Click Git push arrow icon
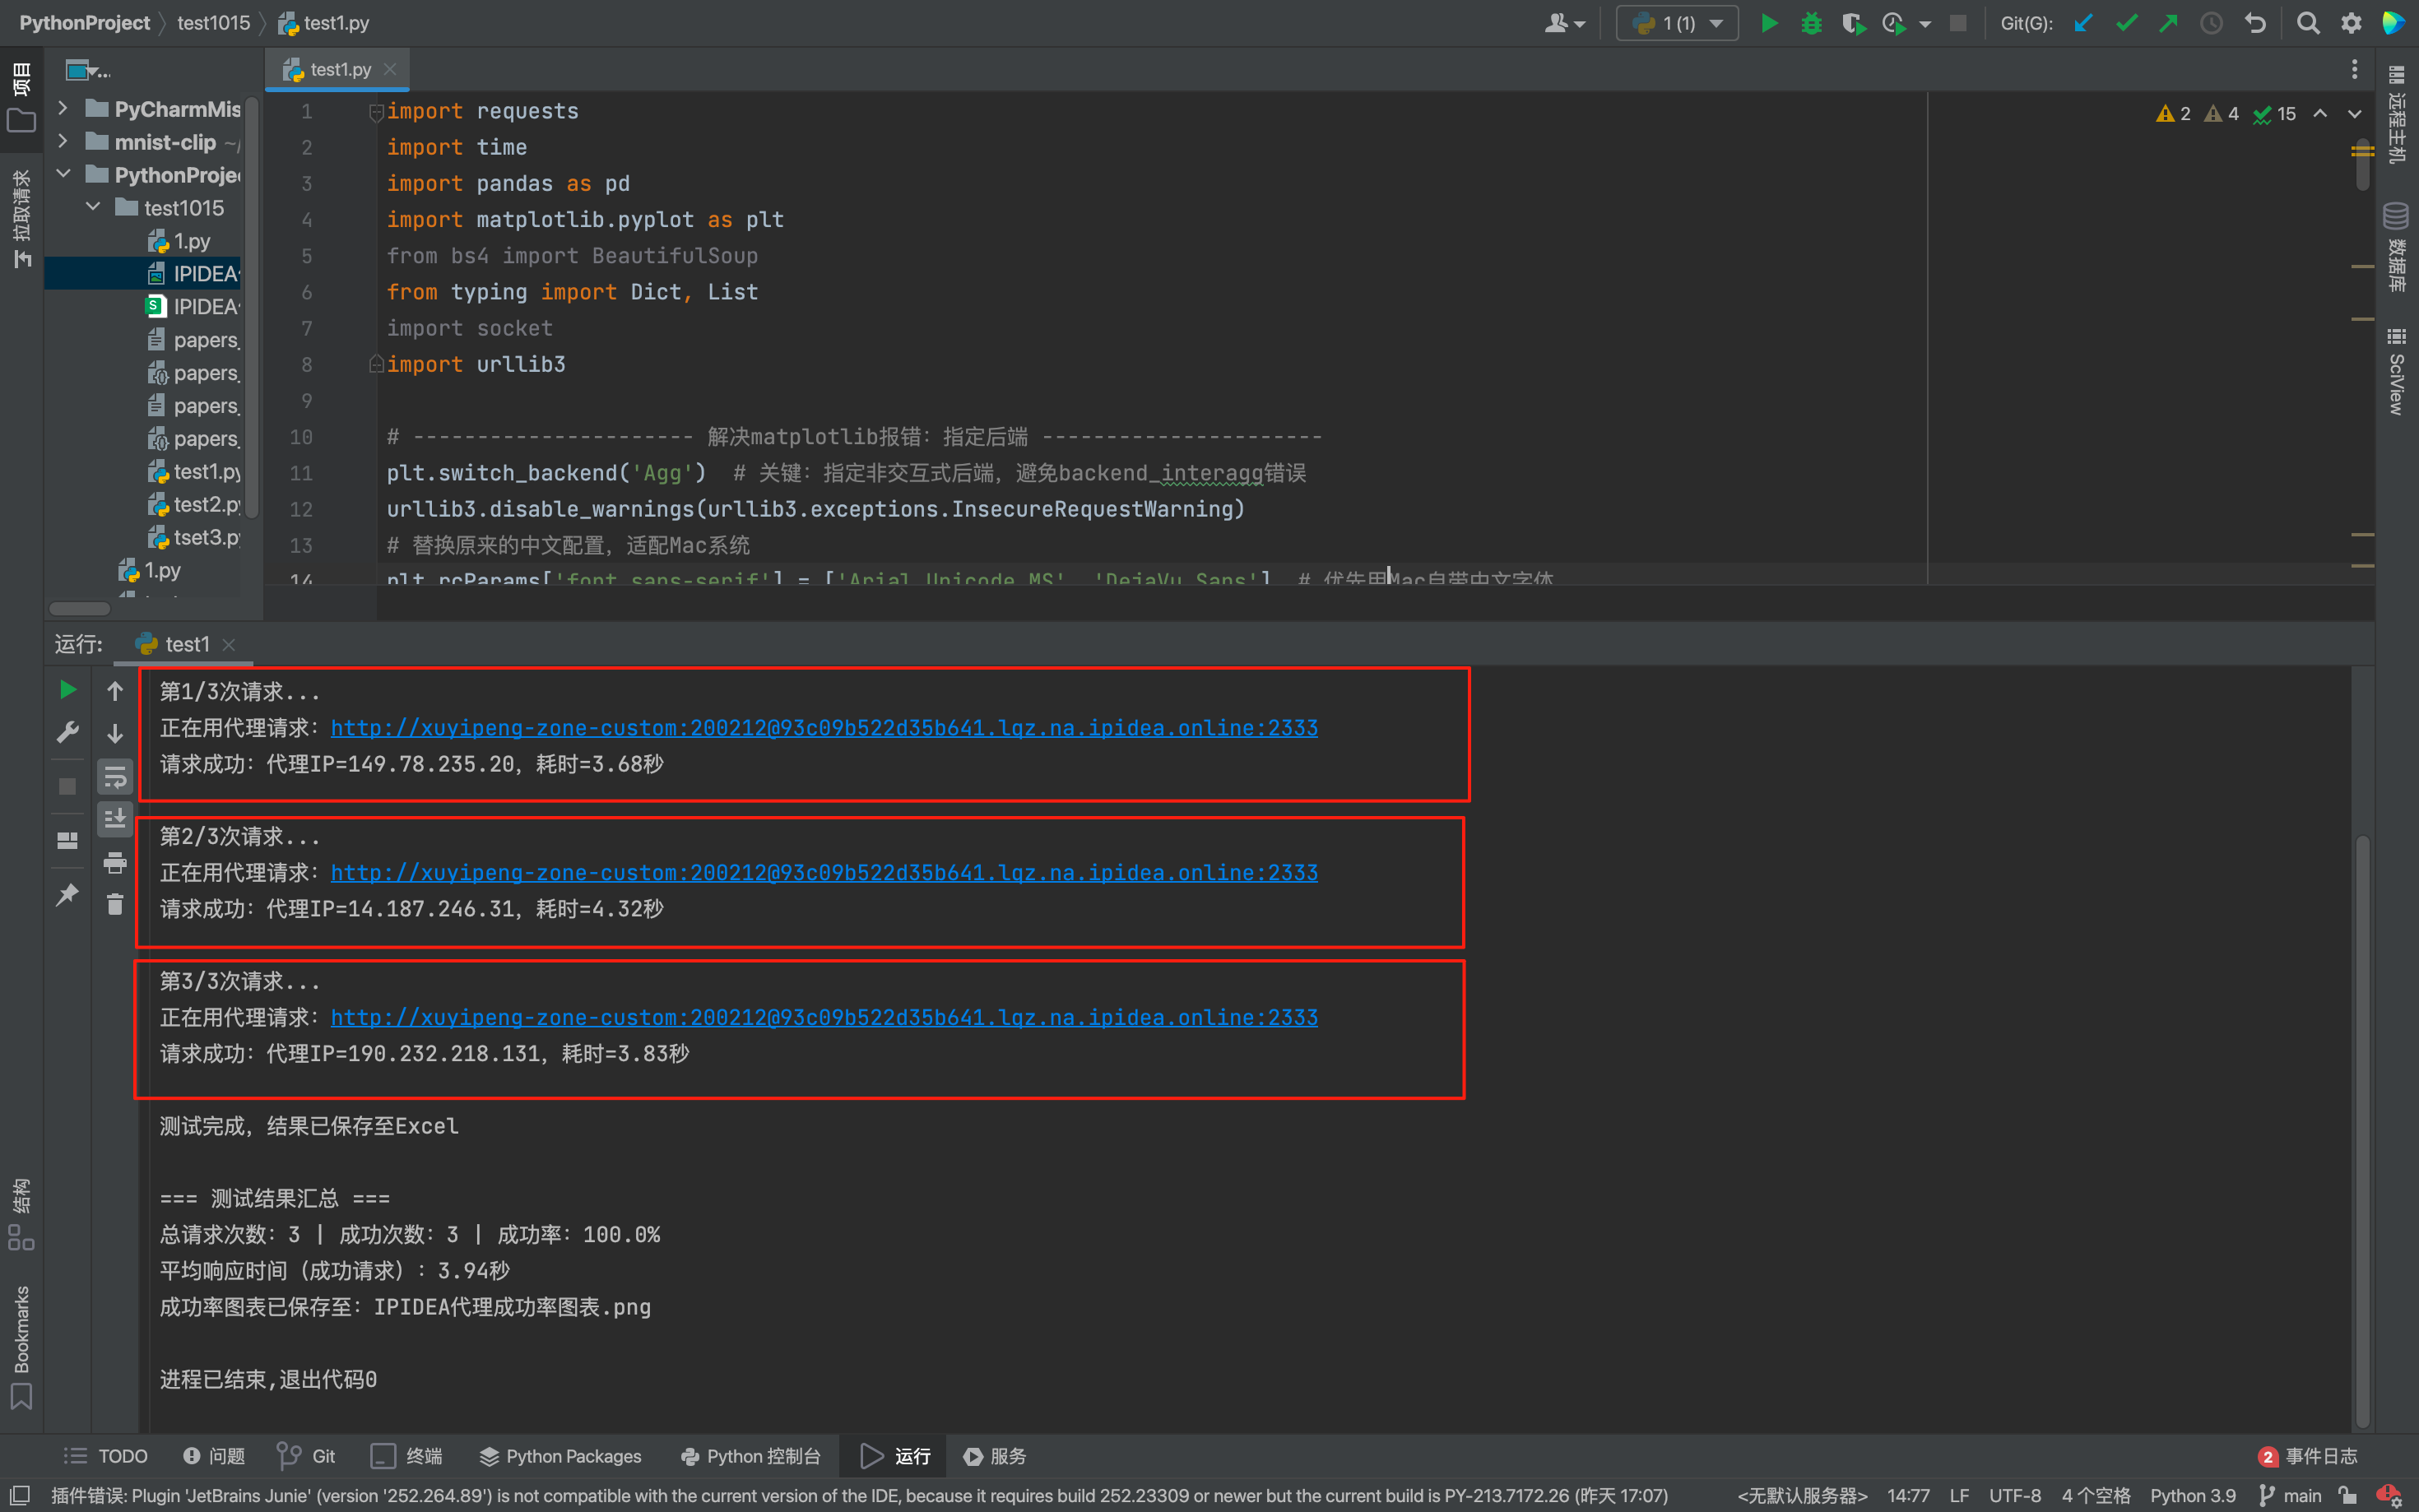Image resolution: width=2419 pixels, height=1512 pixels. tap(2168, 23)
